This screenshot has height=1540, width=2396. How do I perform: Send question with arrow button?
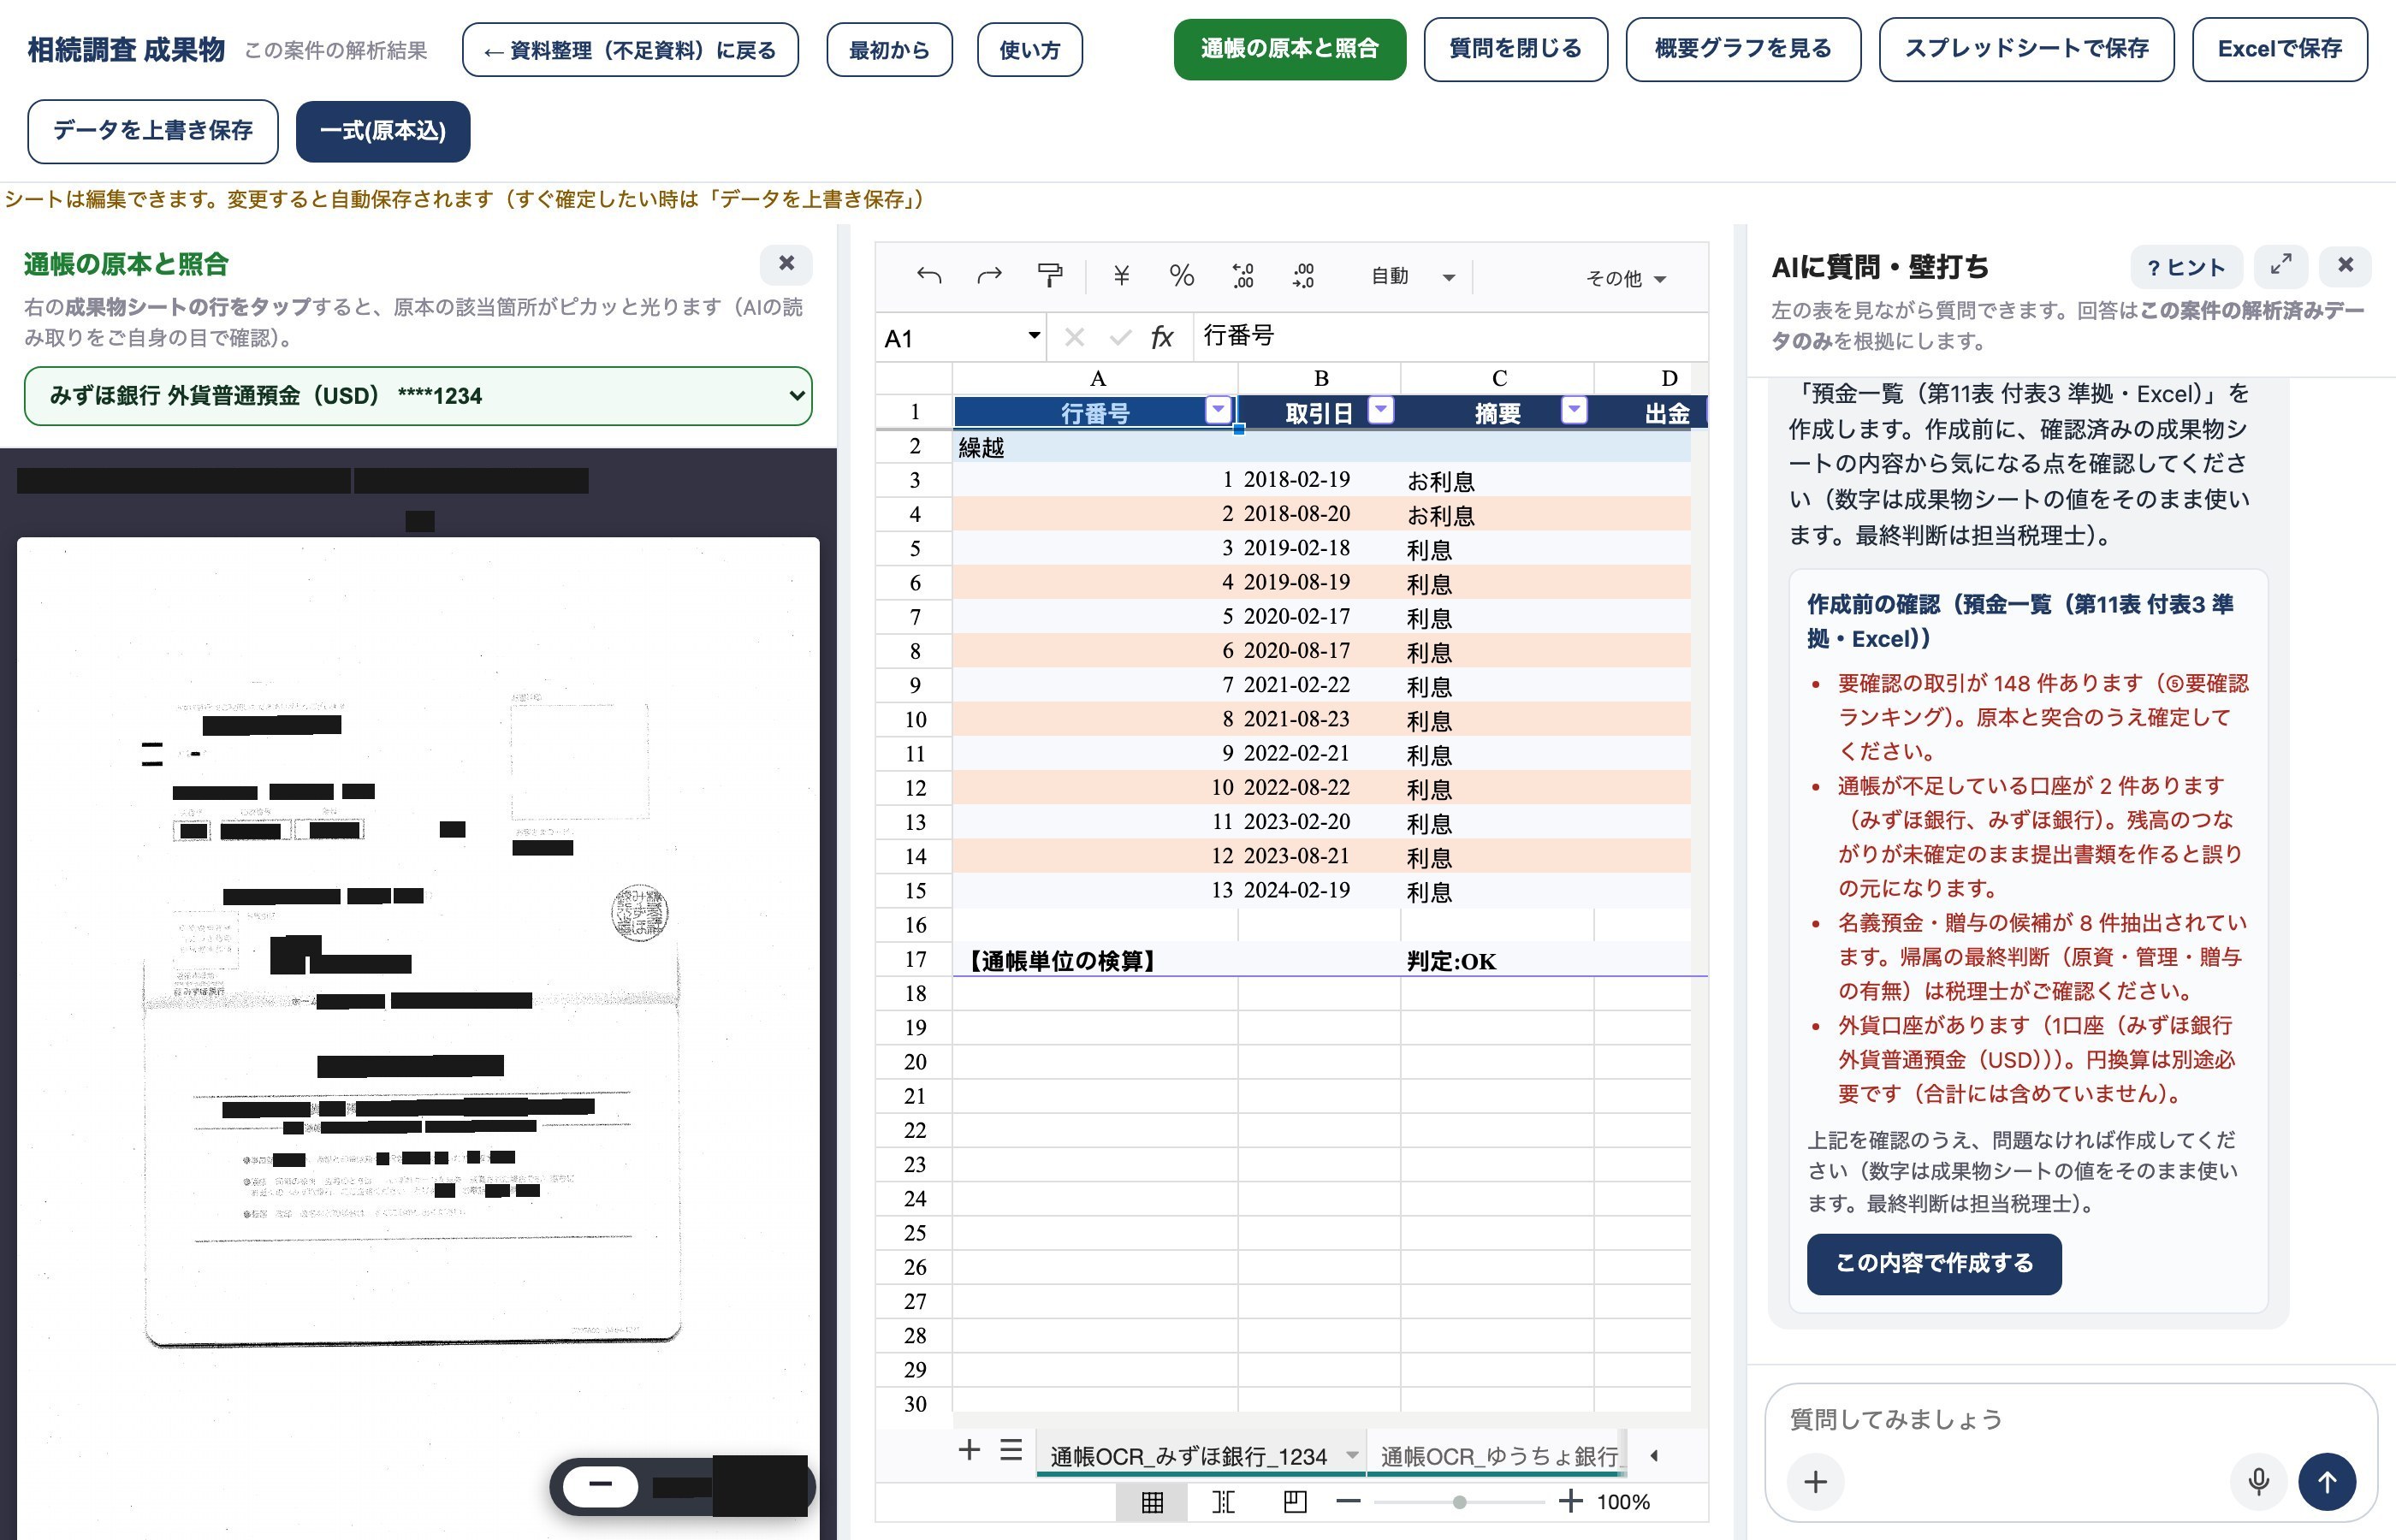[2327, 1481]
